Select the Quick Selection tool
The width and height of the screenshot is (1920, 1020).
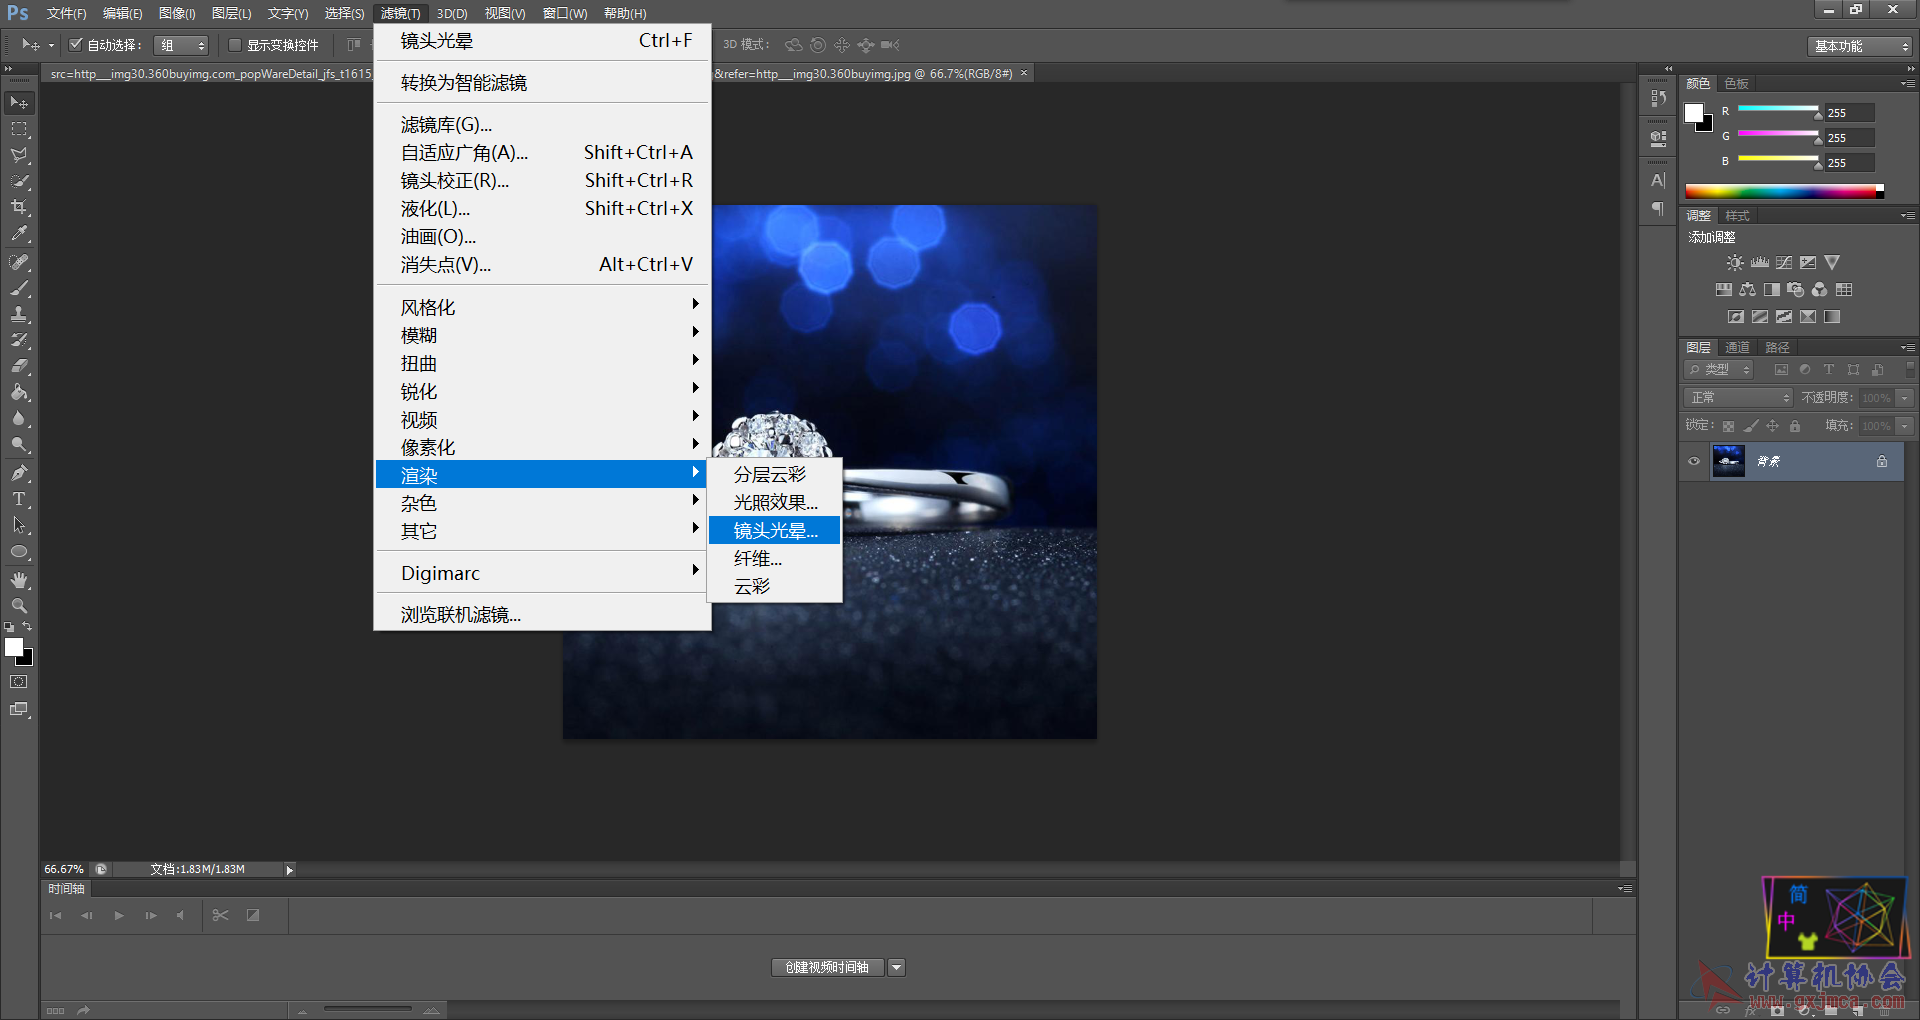pos(19,181)
